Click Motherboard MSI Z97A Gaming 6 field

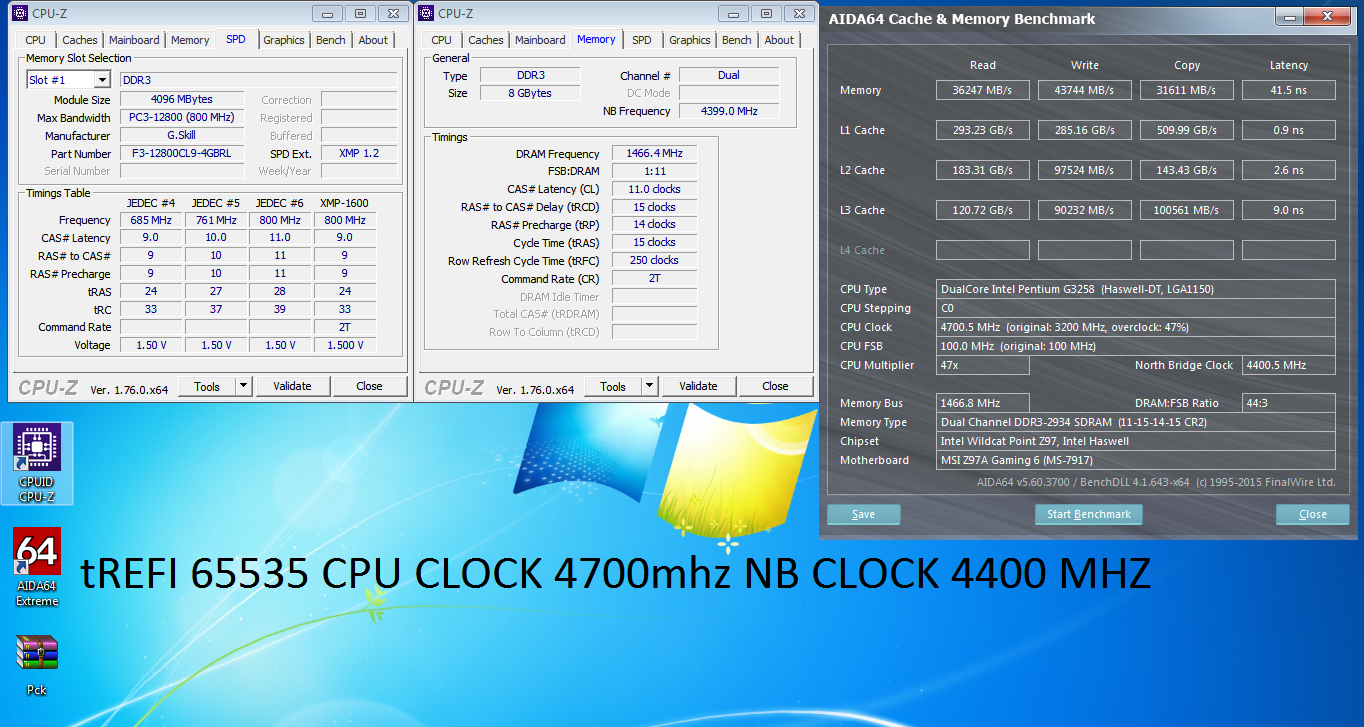[1137, 460]
